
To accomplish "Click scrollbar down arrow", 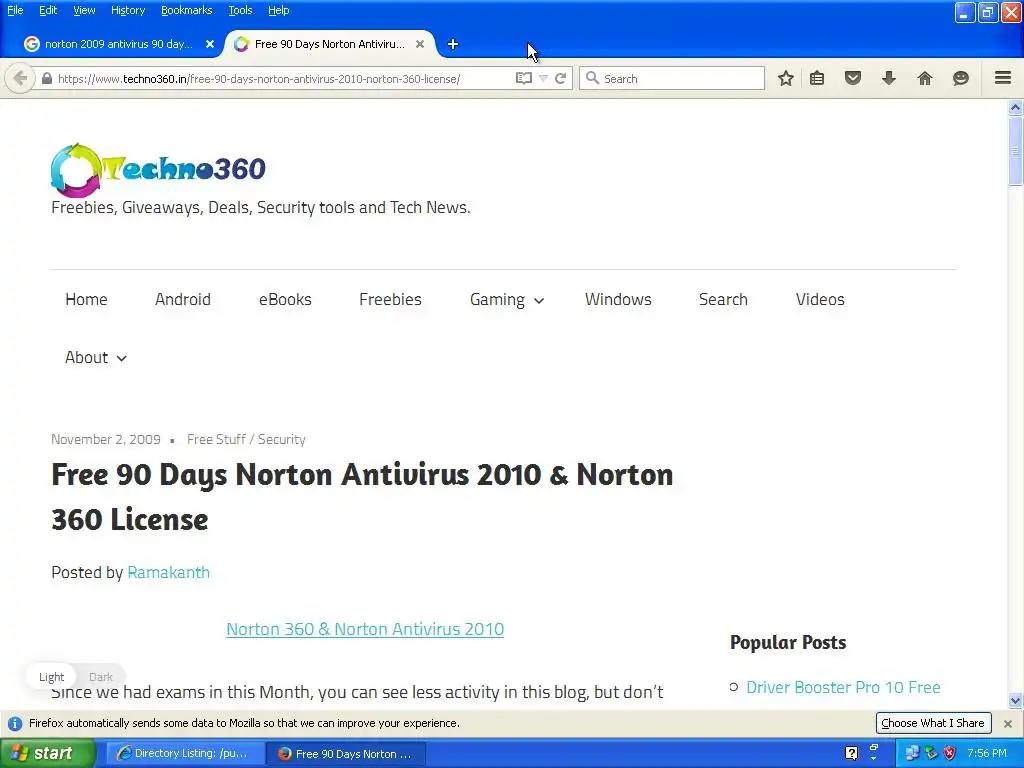I will pos(1015,701).
